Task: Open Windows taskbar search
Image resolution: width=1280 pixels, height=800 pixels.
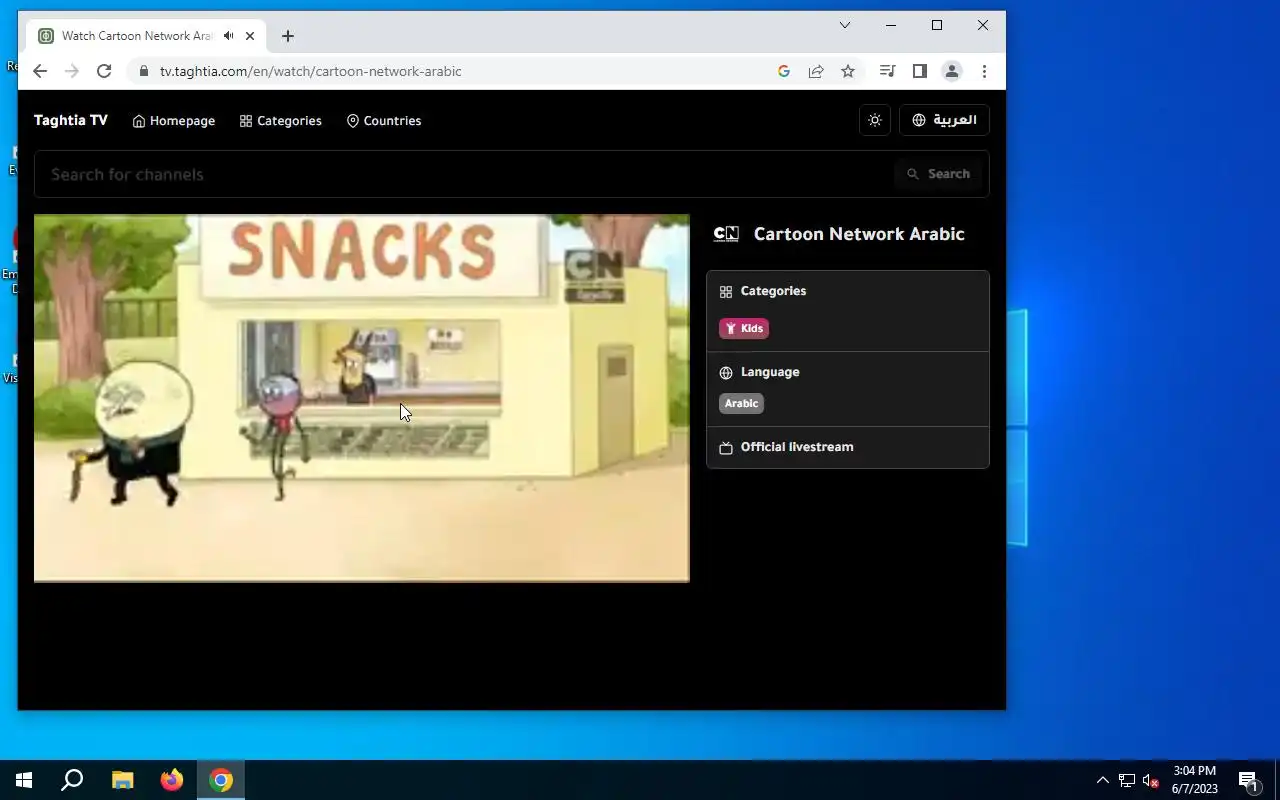Action: coord(72,780)
